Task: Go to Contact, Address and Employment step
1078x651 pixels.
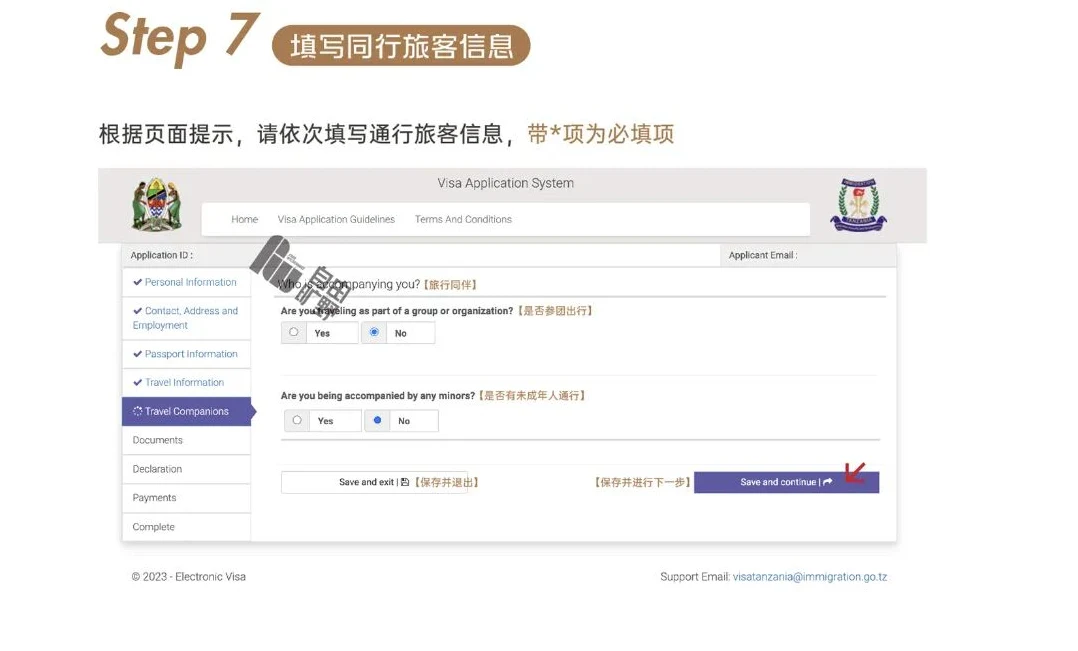Action: click(x=186, y=318)
